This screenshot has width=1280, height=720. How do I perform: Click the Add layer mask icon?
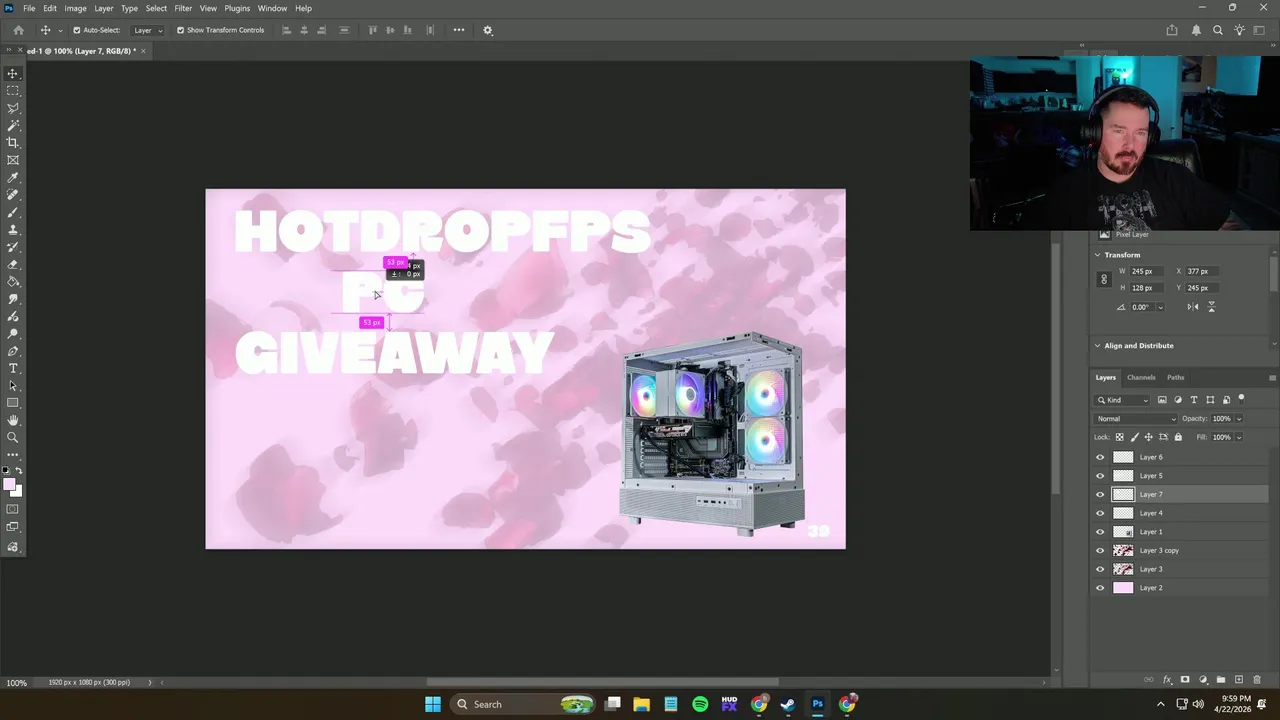click(x=1185, y=680)
